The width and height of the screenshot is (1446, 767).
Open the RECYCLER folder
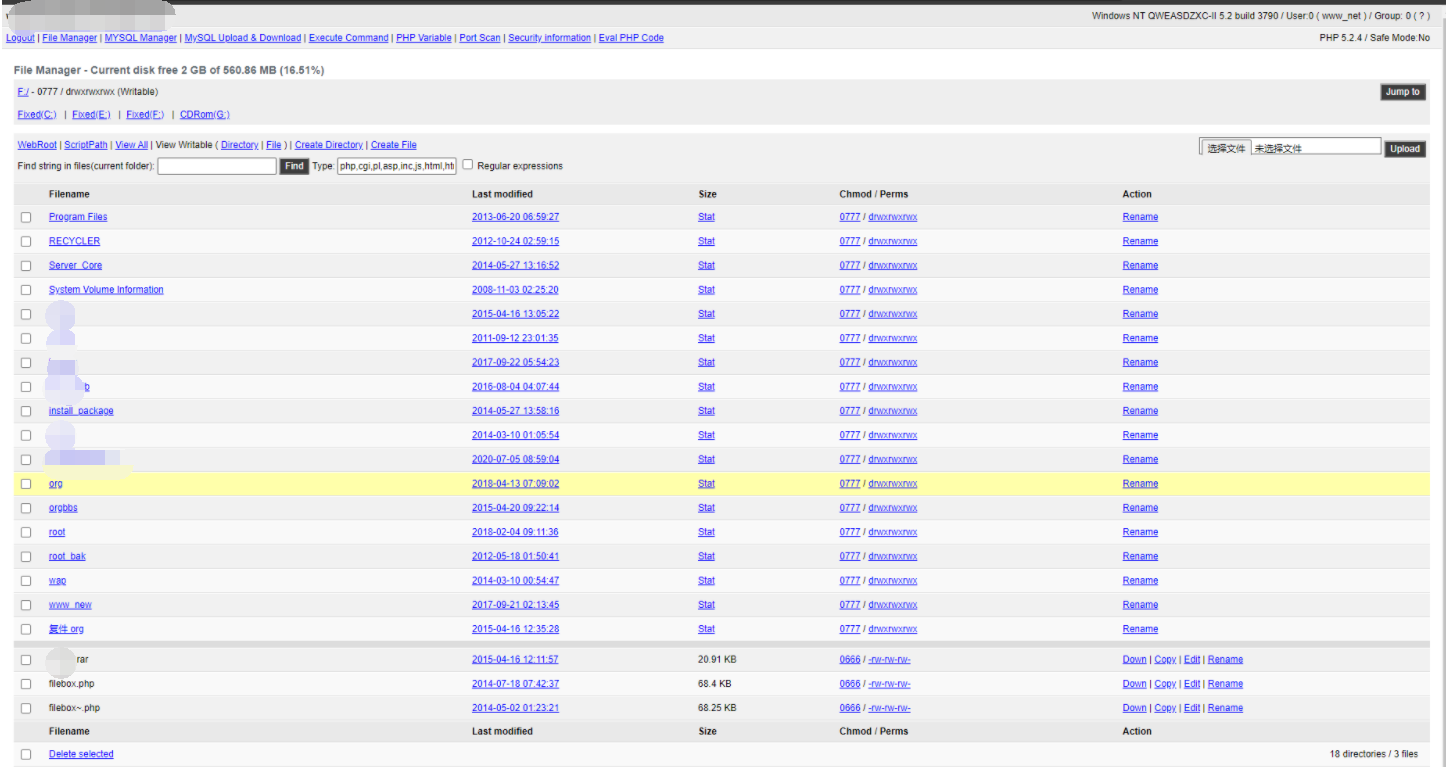coord(74,241)
